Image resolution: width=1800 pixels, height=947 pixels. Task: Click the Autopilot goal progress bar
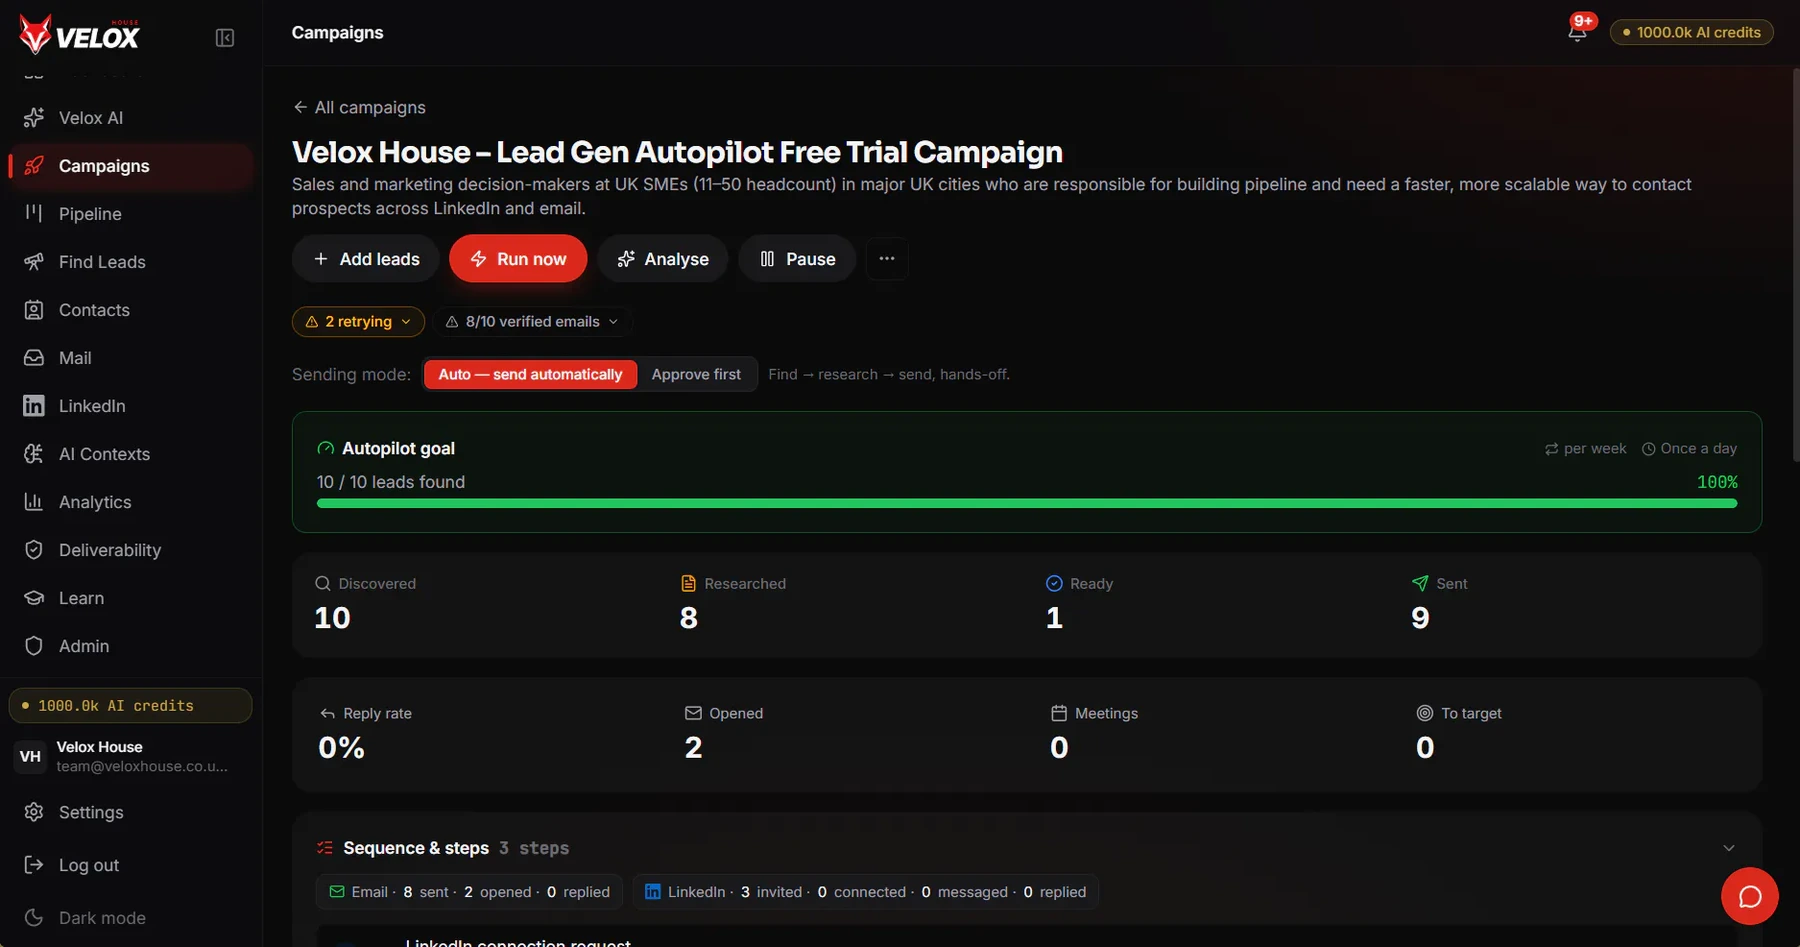1027,503
